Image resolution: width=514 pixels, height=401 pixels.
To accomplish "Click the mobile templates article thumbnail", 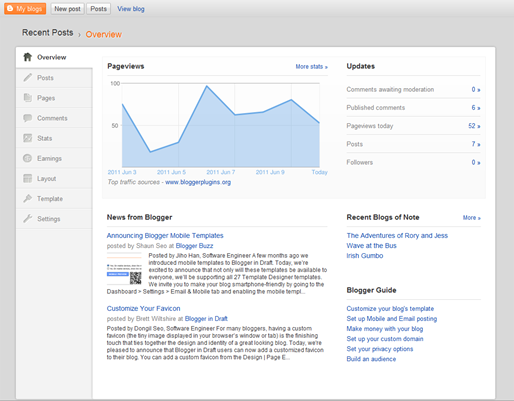I will coord(124,269).
